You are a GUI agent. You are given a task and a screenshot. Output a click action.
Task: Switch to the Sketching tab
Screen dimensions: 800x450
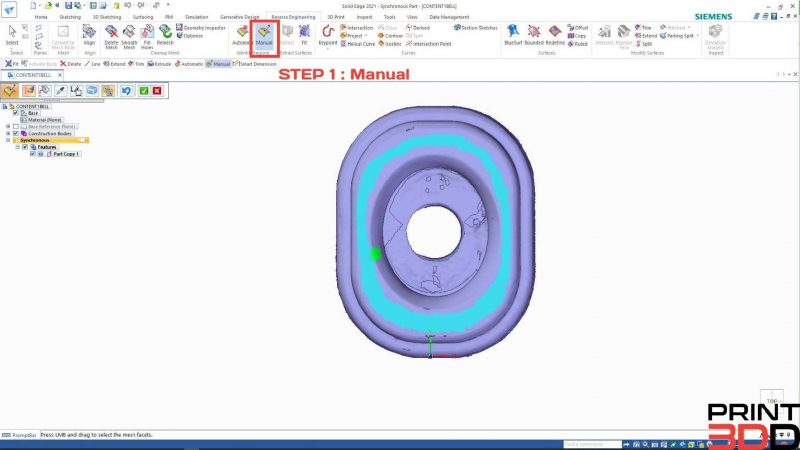pos(70,17)
